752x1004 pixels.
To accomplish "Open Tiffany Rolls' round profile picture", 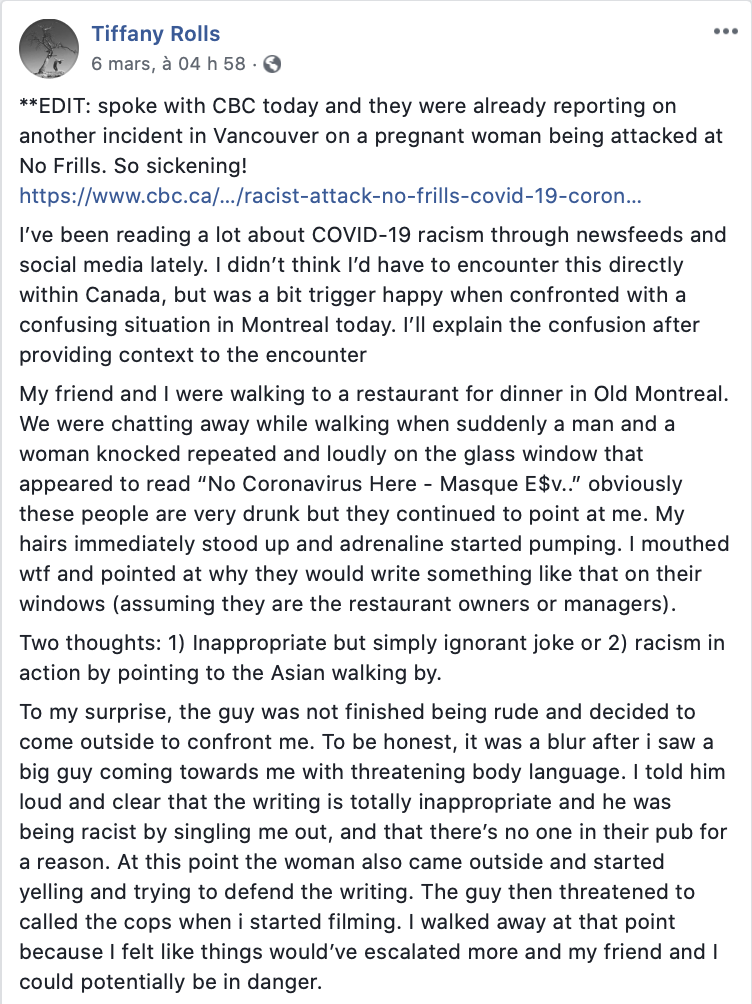I will (x=49, y=49).
